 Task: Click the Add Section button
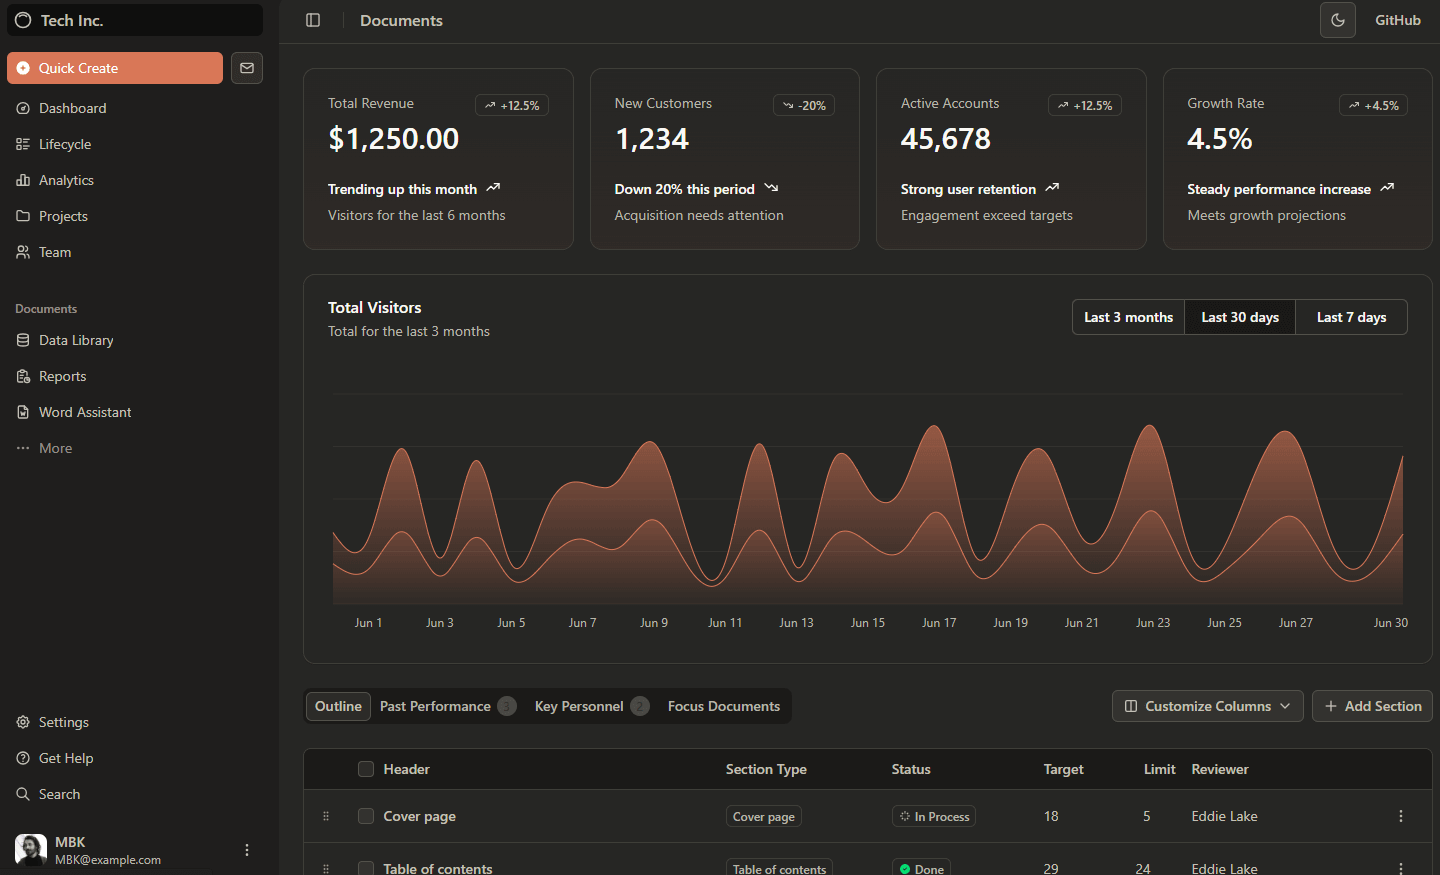1372,706
